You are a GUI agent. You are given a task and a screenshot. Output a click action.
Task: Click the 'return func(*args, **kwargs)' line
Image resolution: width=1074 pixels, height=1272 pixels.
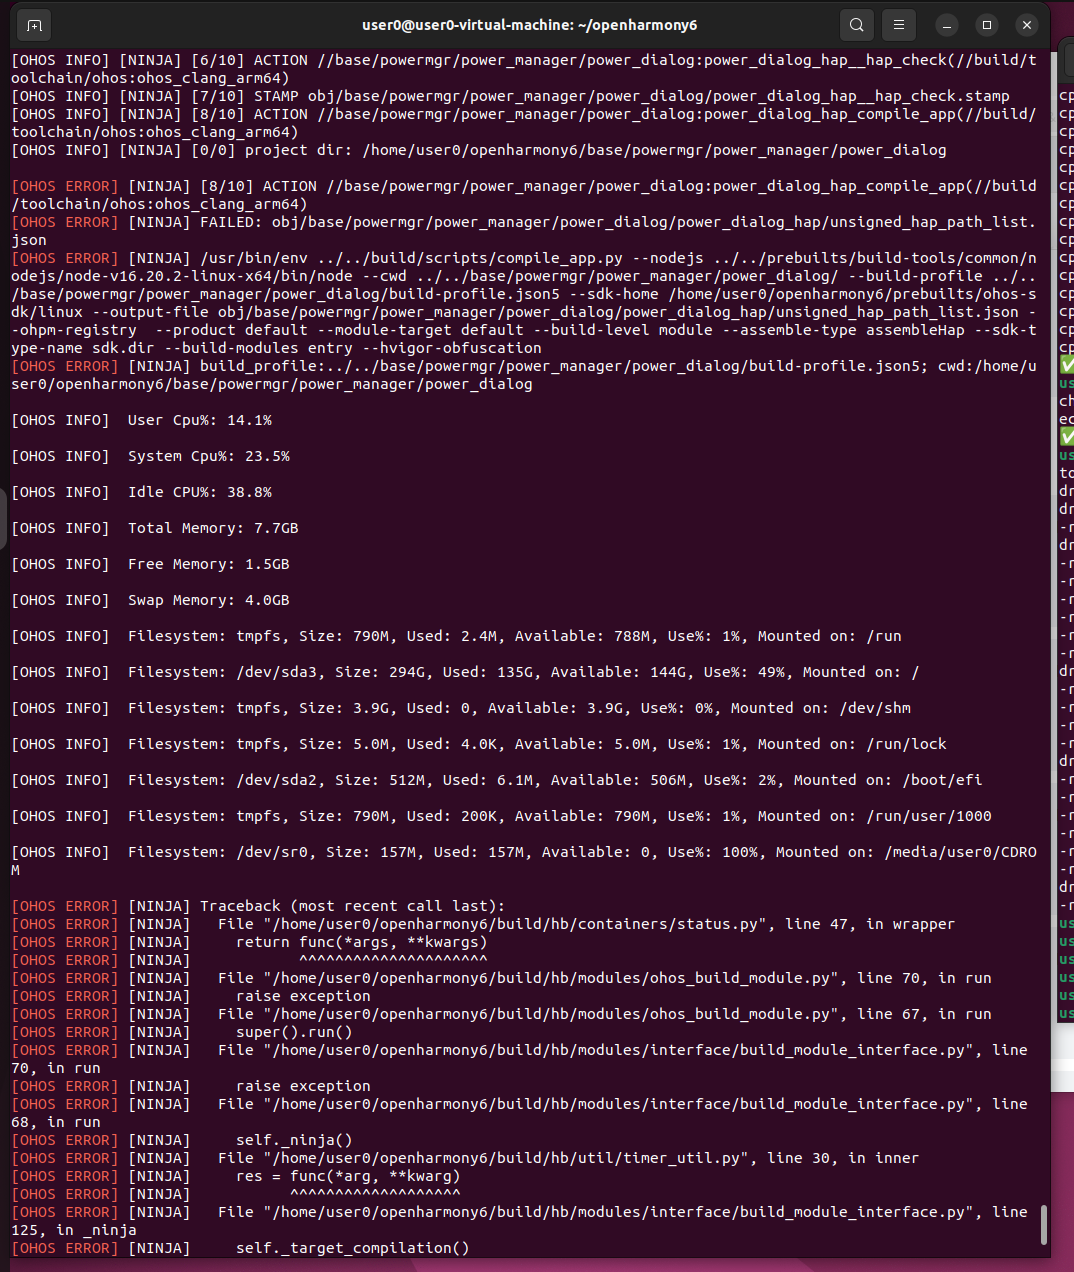pos(250,942)
